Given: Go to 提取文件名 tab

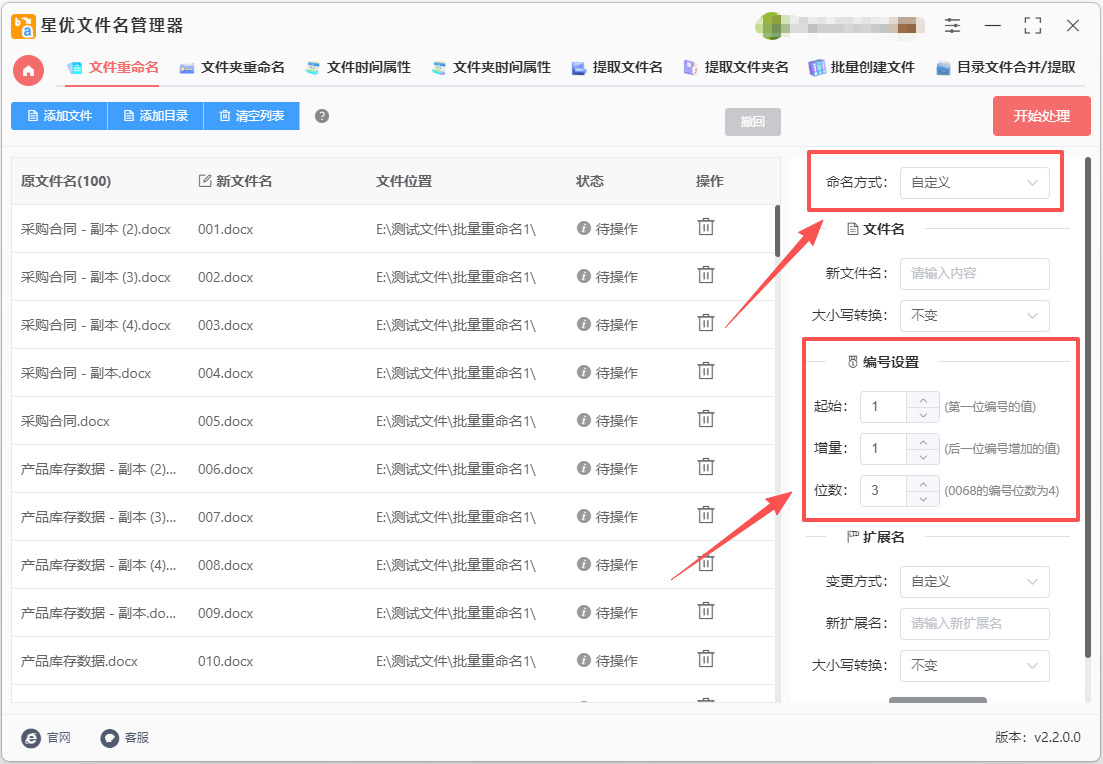Looking at the screenshot, I should [617, 68].
